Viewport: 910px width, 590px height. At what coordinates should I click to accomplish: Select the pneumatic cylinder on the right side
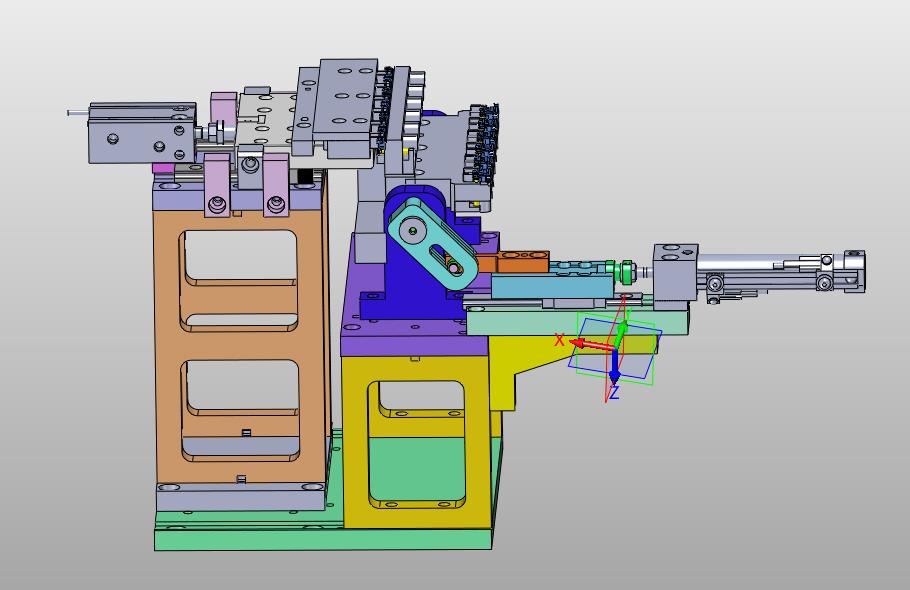click(781, 271)
